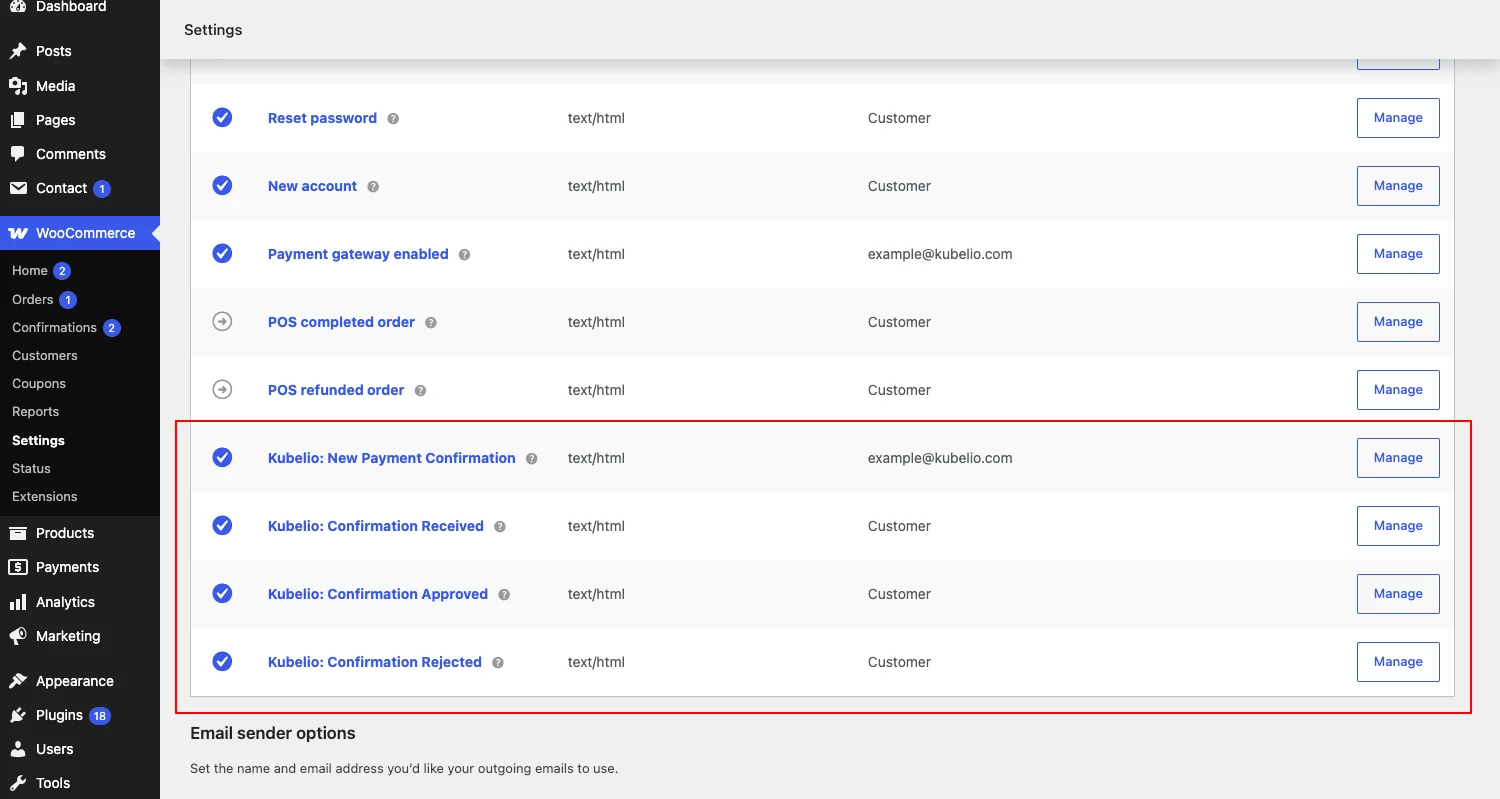Toggle enabled checkmark for Reset password email
Image resolution: width=1500 pixels, height=799 pixels.
[x=222, y=117]
